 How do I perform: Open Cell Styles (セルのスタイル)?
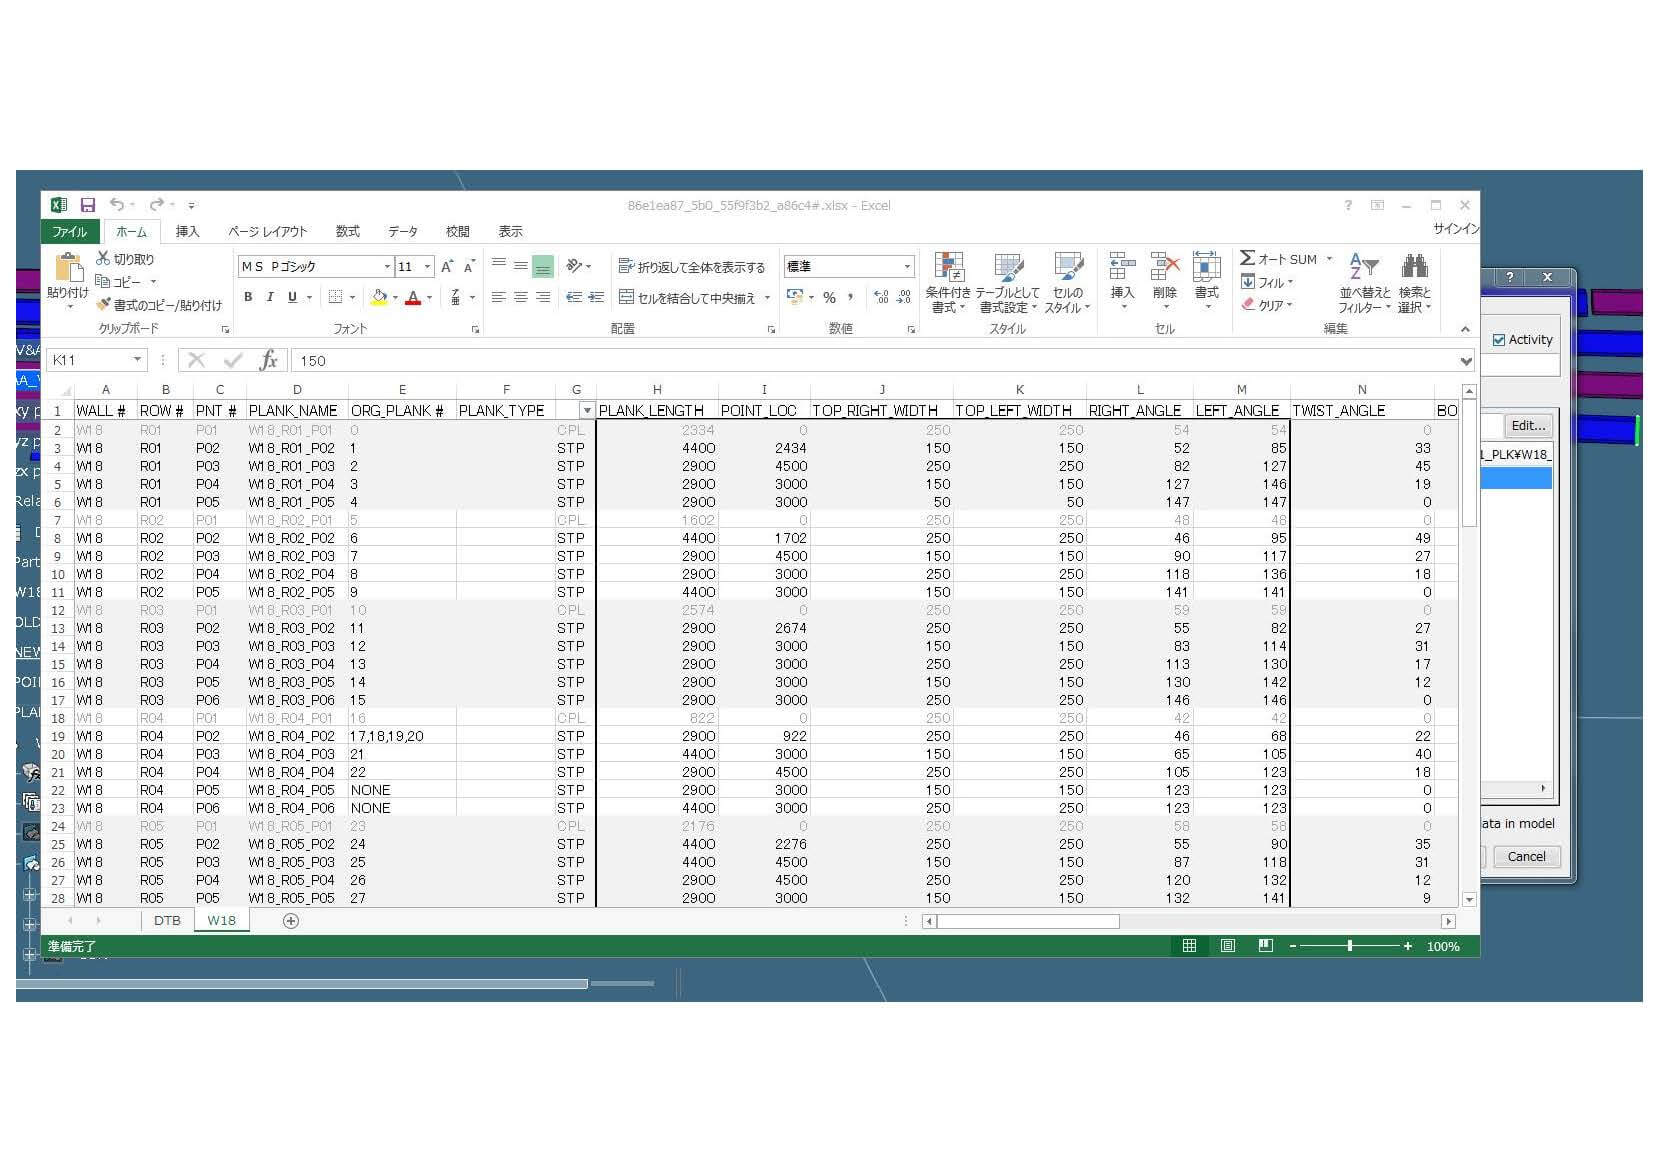coord(1068,283)
